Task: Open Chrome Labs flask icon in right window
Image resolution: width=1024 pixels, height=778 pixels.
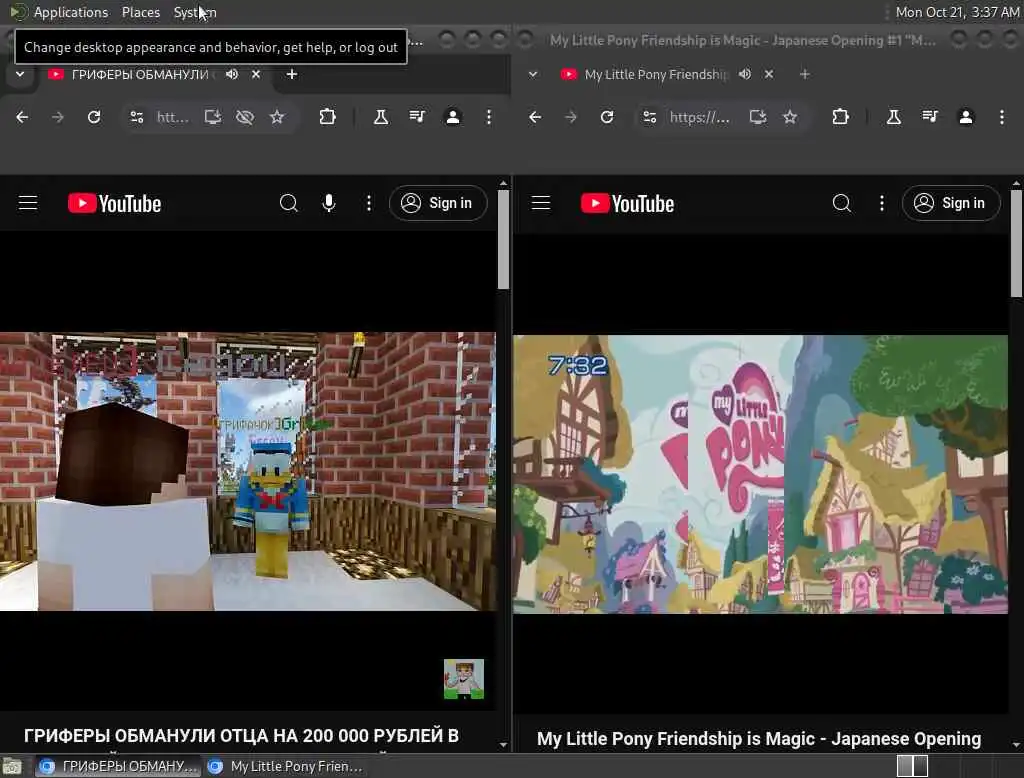Action: click(893, 117)
